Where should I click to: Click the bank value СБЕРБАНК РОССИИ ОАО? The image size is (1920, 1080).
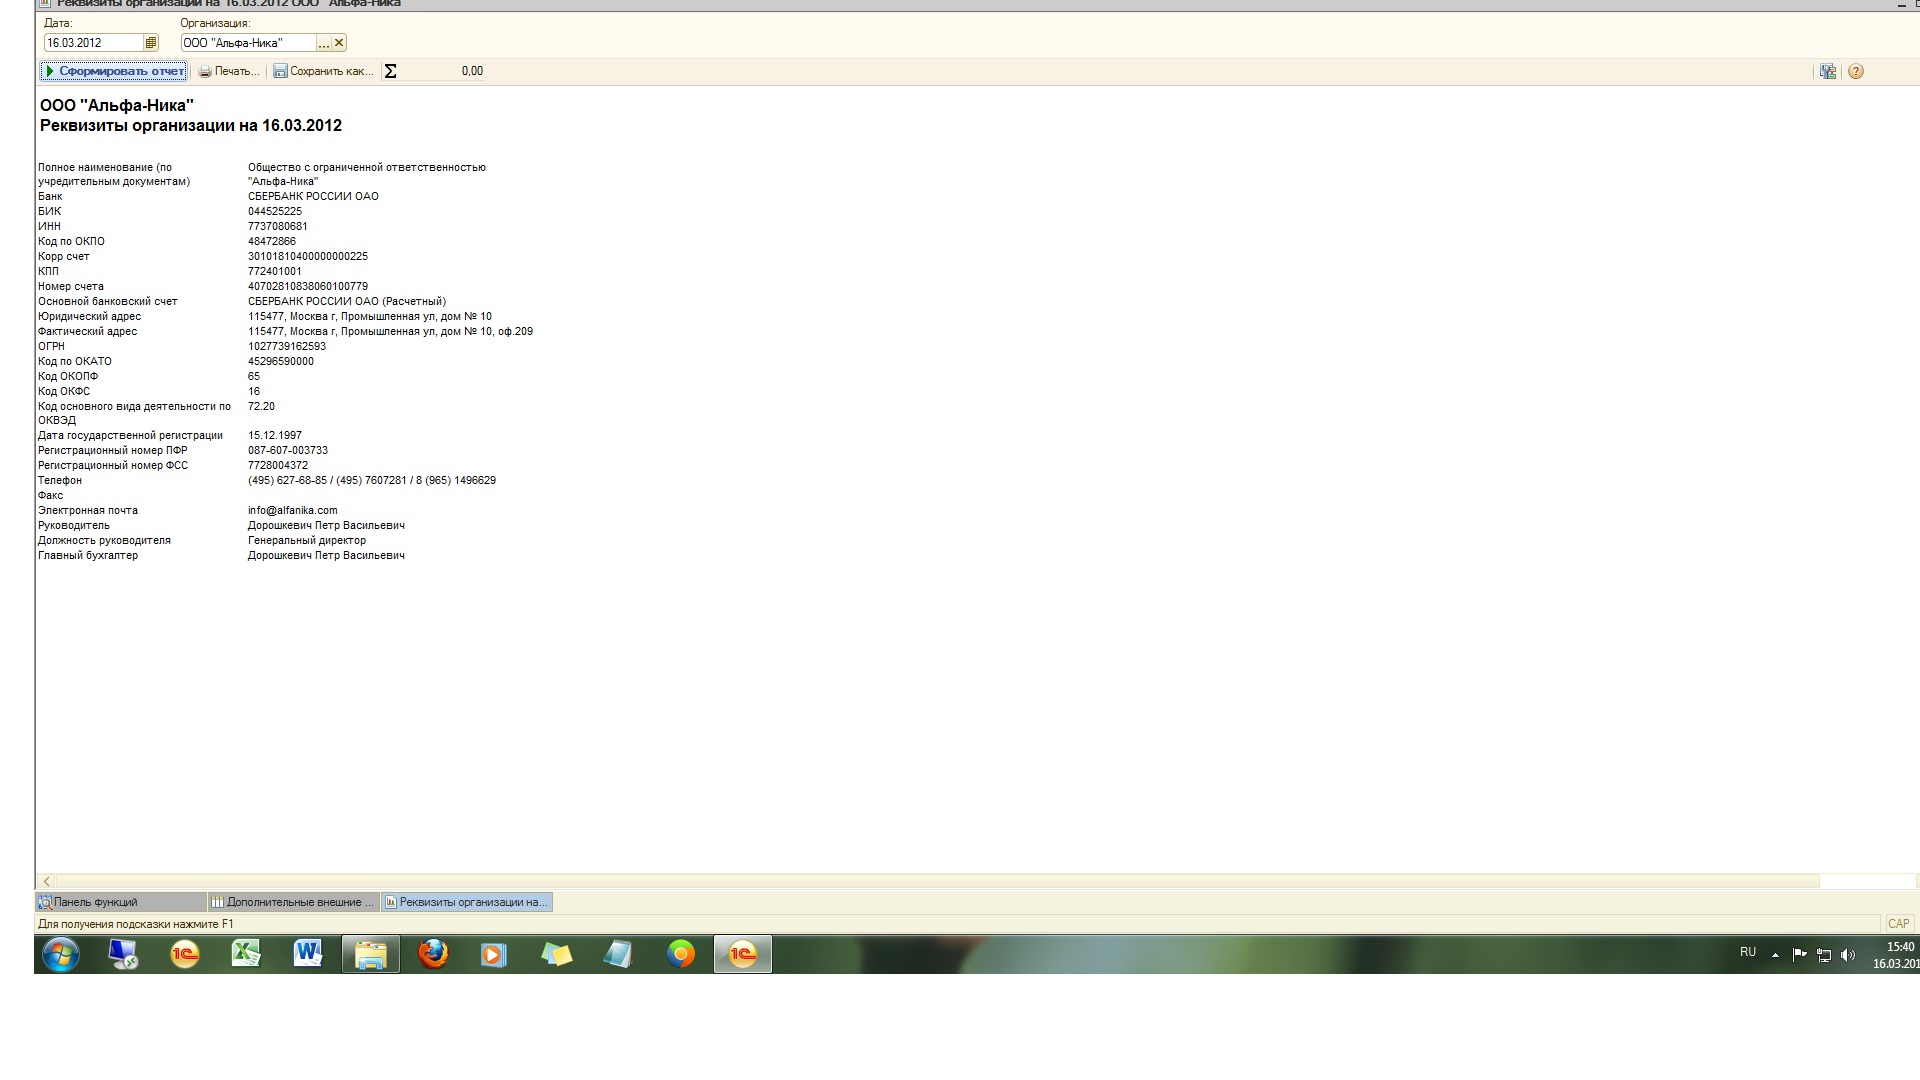[313, 196]
